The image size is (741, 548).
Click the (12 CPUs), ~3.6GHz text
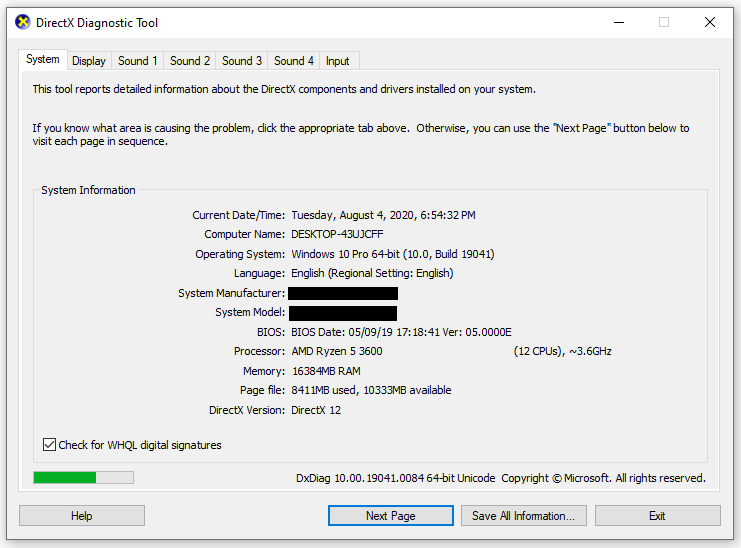point(562,351)
